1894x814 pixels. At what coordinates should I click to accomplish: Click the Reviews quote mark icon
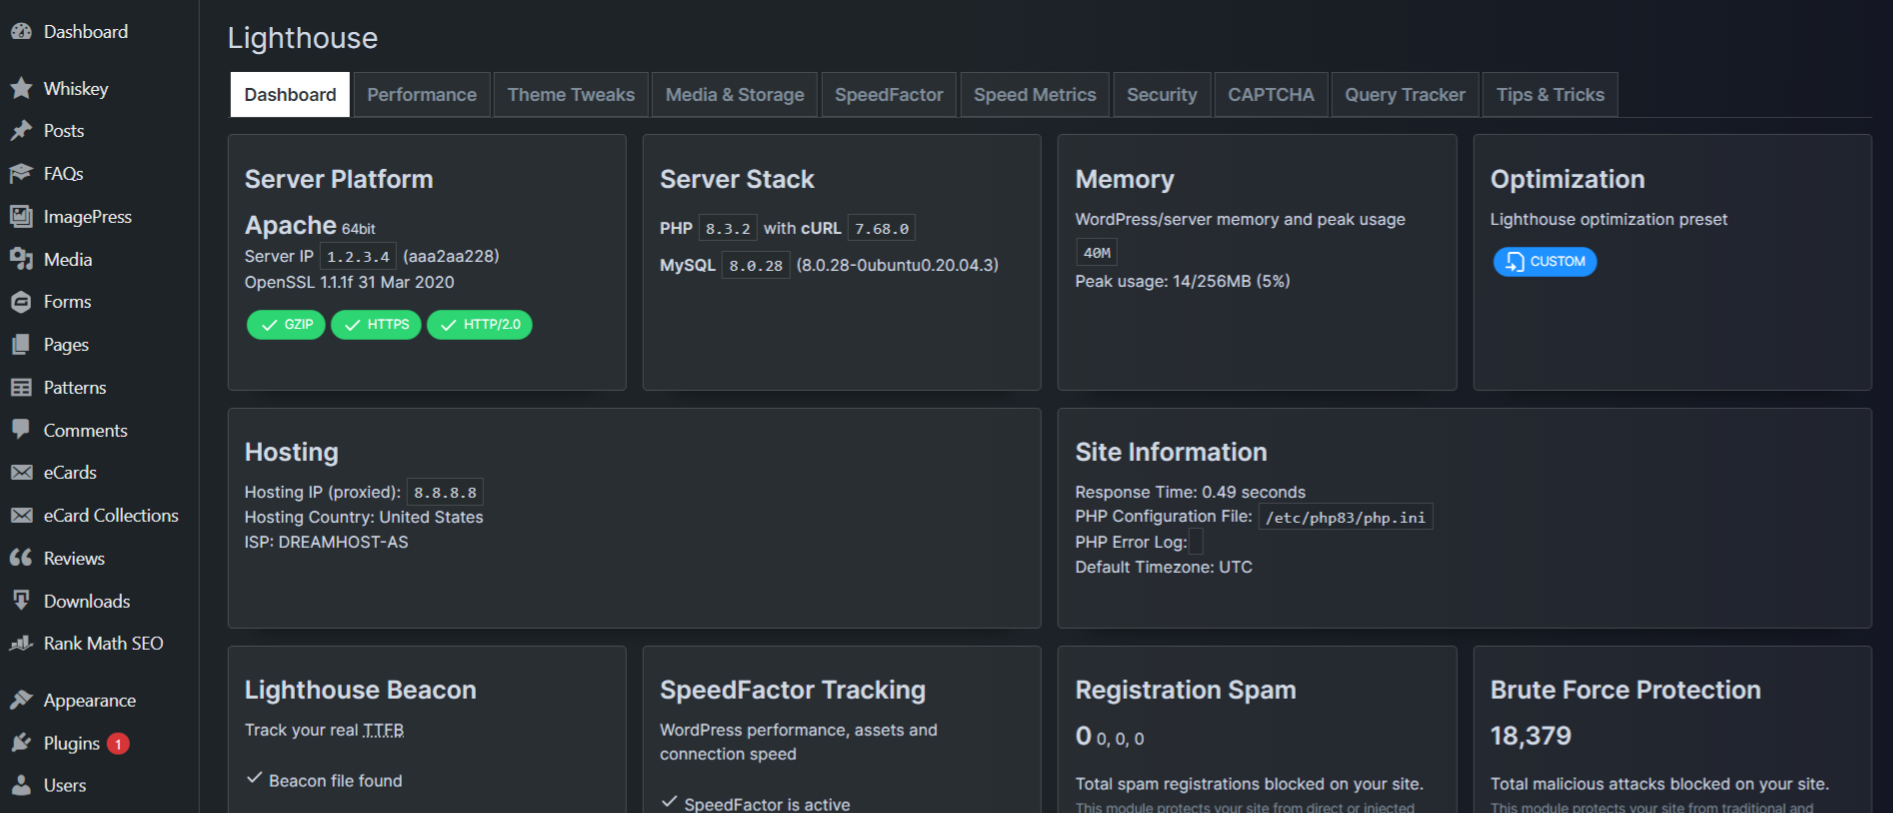click(21, 558)
